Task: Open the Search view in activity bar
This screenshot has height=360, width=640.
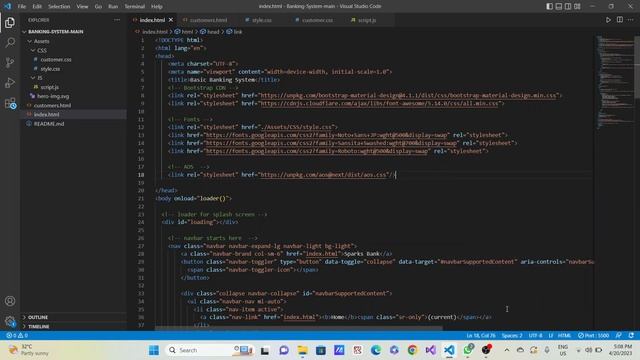Action: tap(10, 42)
